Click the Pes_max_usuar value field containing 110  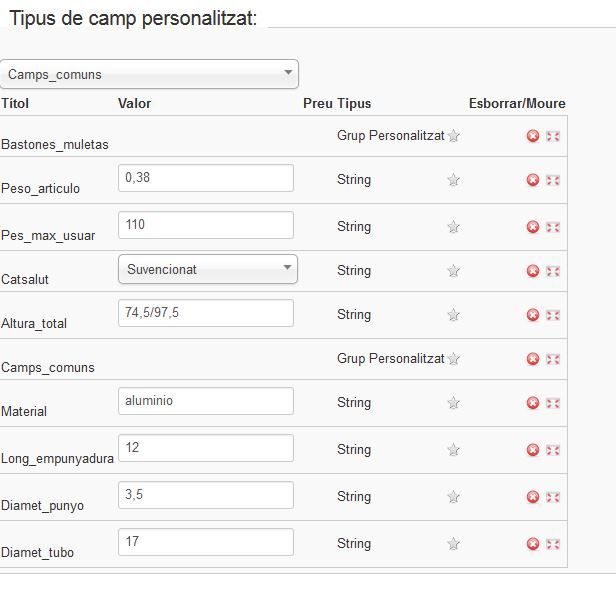point(206,225)
